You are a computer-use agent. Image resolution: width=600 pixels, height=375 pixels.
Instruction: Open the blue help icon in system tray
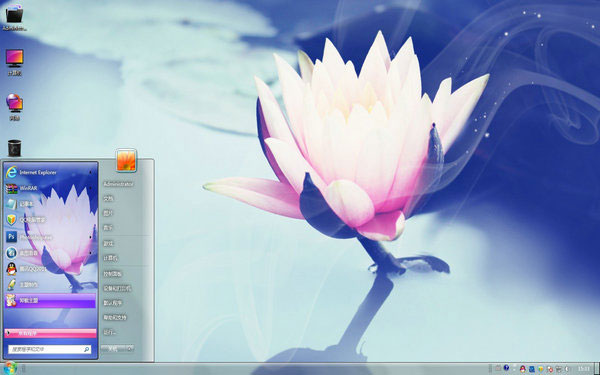coord(506,368)
